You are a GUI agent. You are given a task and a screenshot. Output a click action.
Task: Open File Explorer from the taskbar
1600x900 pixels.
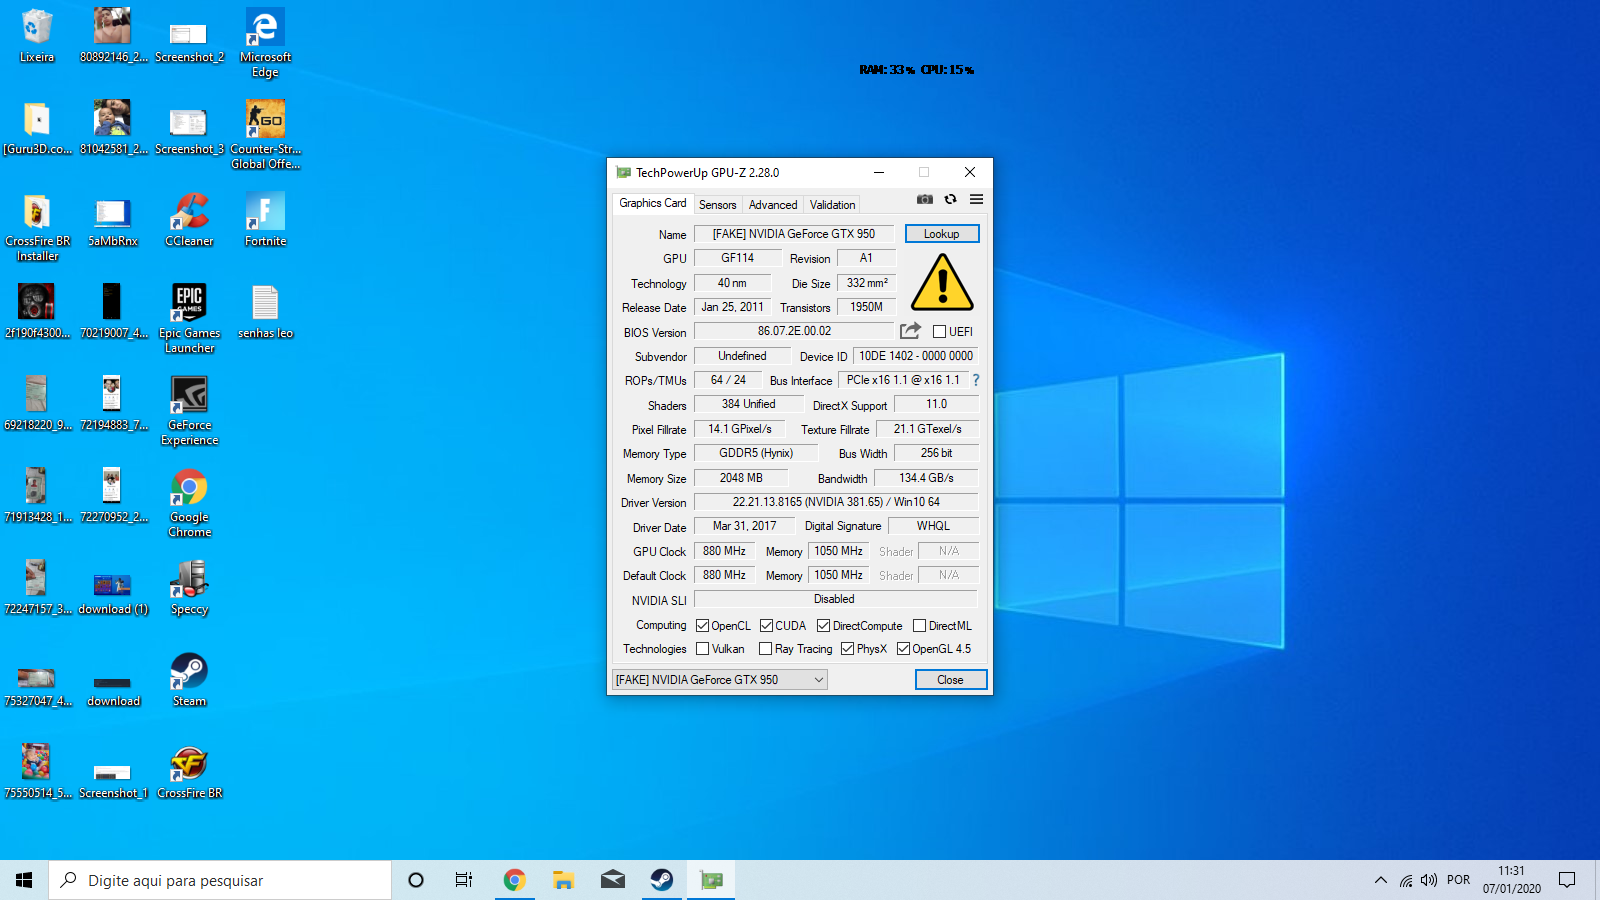click(x=563, y=880)
